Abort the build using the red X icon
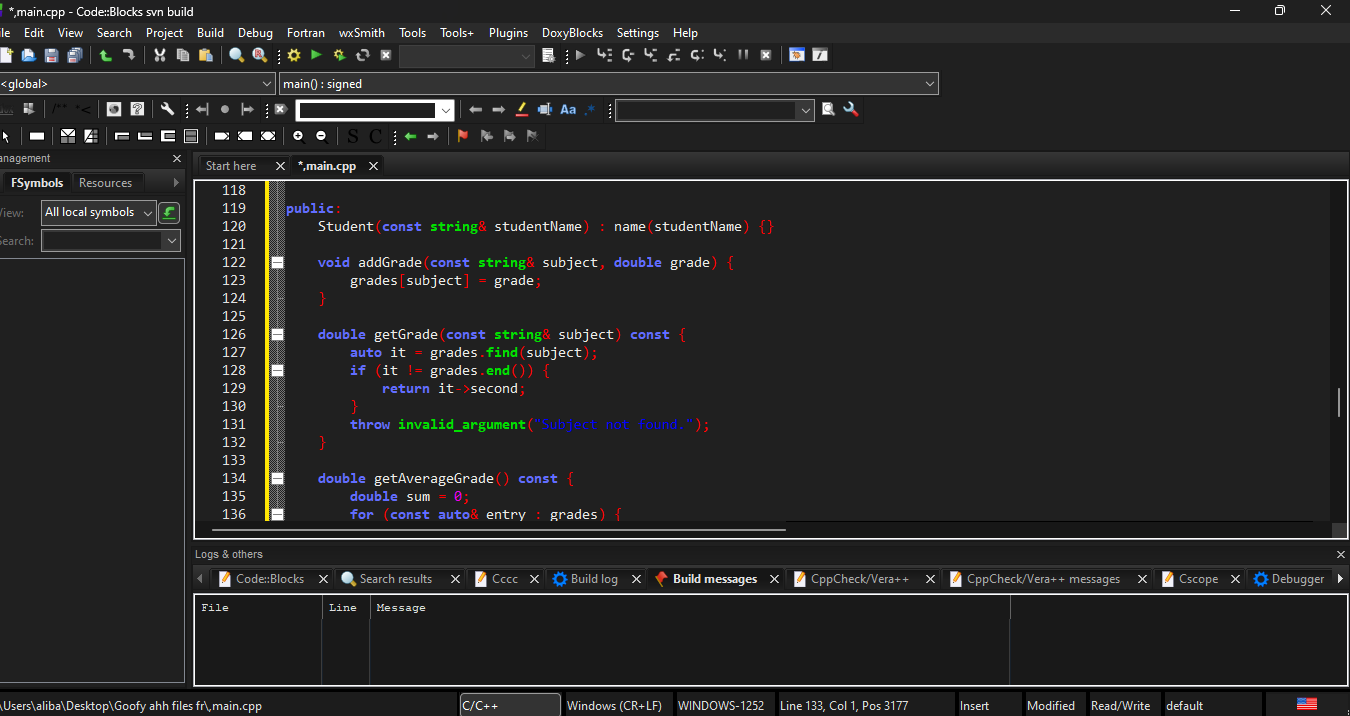The width and height of the screenshot is (1350, 716). [x=385, y=55]
